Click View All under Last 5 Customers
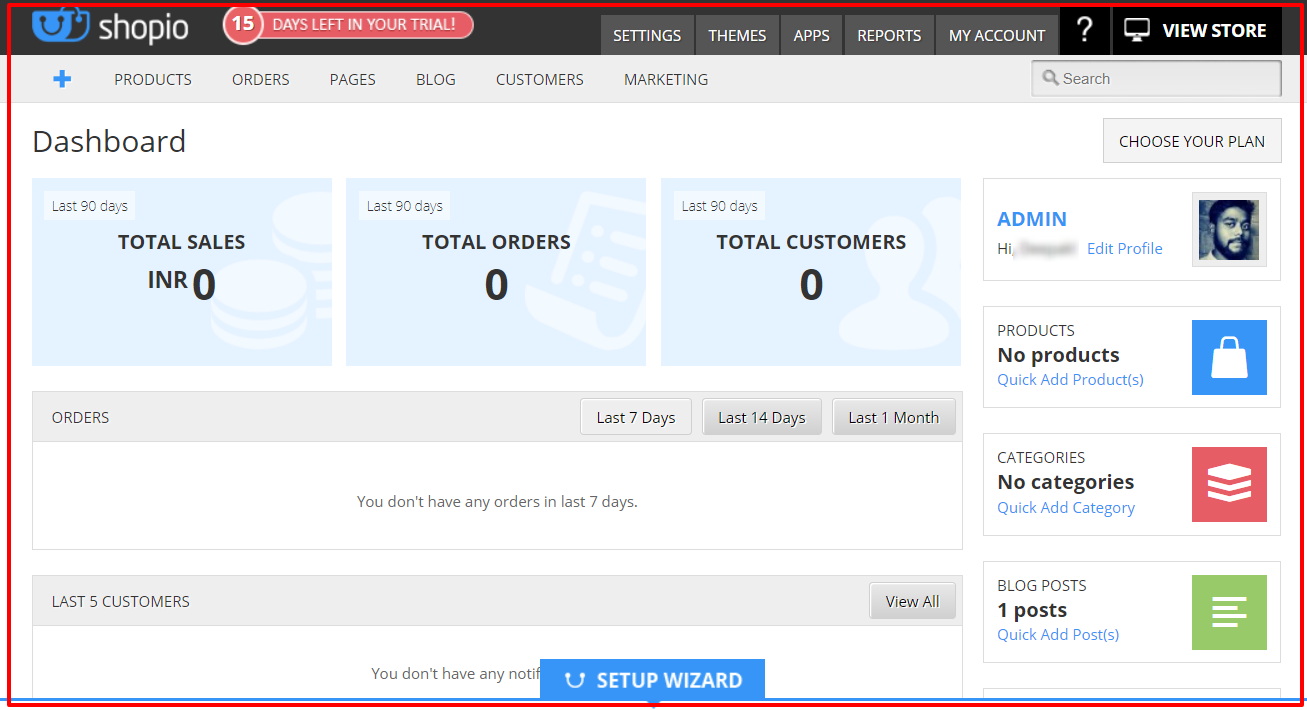Image resolution: width=1307 pixels, height=710 pixels. click(x=912, y=601)
